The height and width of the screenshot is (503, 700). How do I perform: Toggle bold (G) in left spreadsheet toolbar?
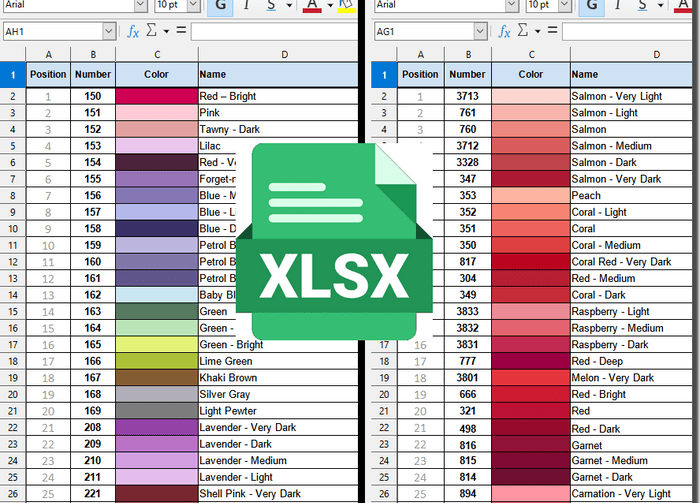pyautogui.click(x=219, y=6)
